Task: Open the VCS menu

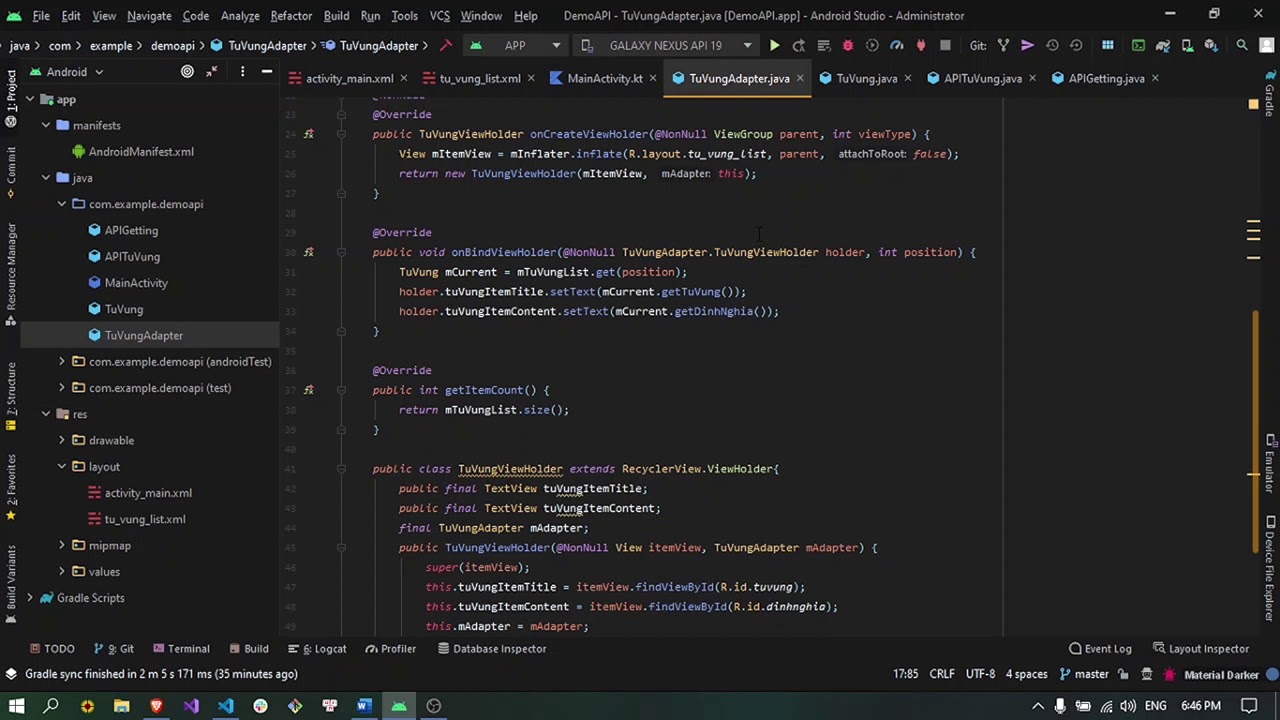Action: (439, 16)
